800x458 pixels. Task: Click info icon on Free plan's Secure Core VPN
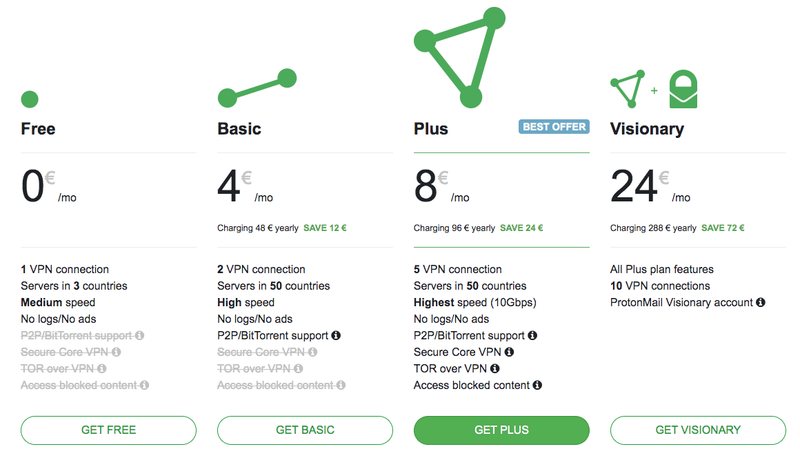tap(116, 352)
